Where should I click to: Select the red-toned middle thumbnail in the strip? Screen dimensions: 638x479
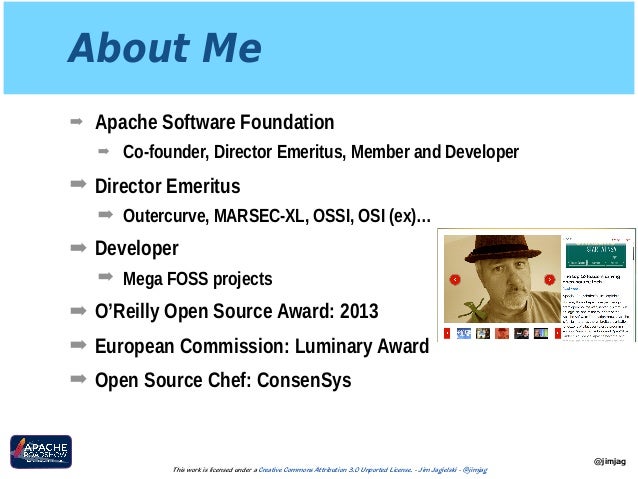(x=502, y=333)
